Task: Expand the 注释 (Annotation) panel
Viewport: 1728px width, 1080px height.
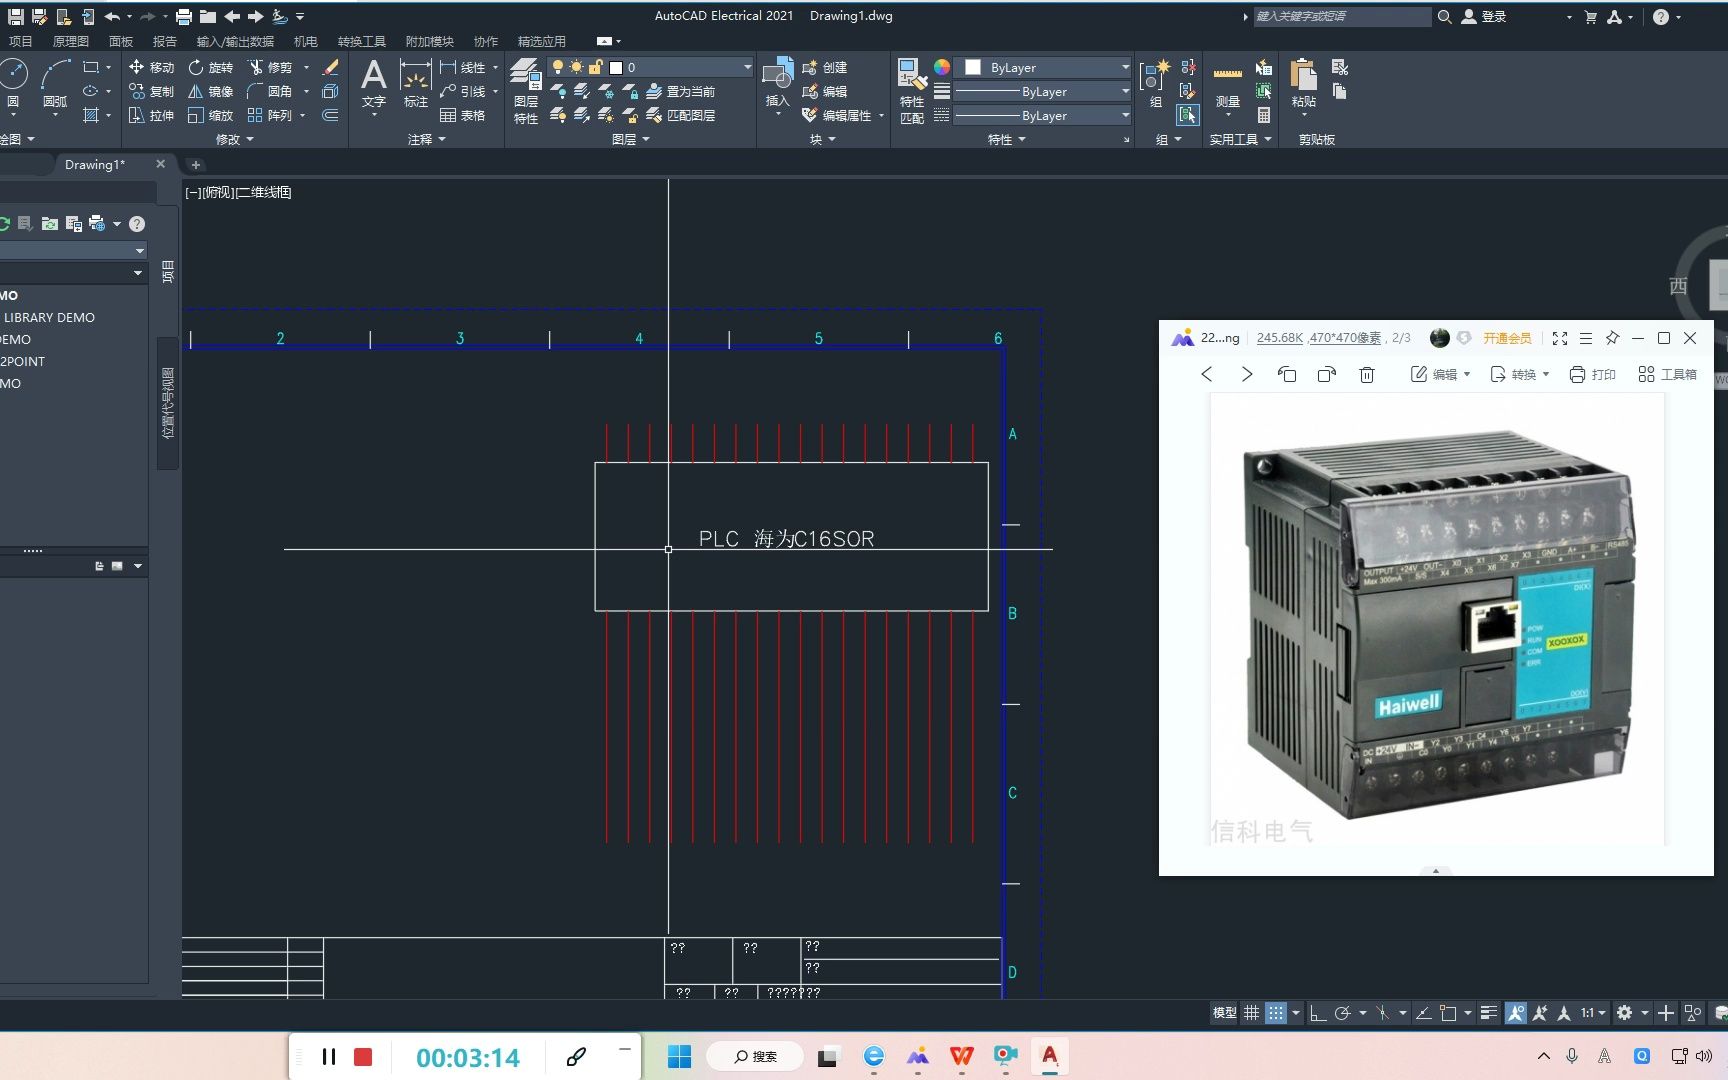Action: pos(426,139)
